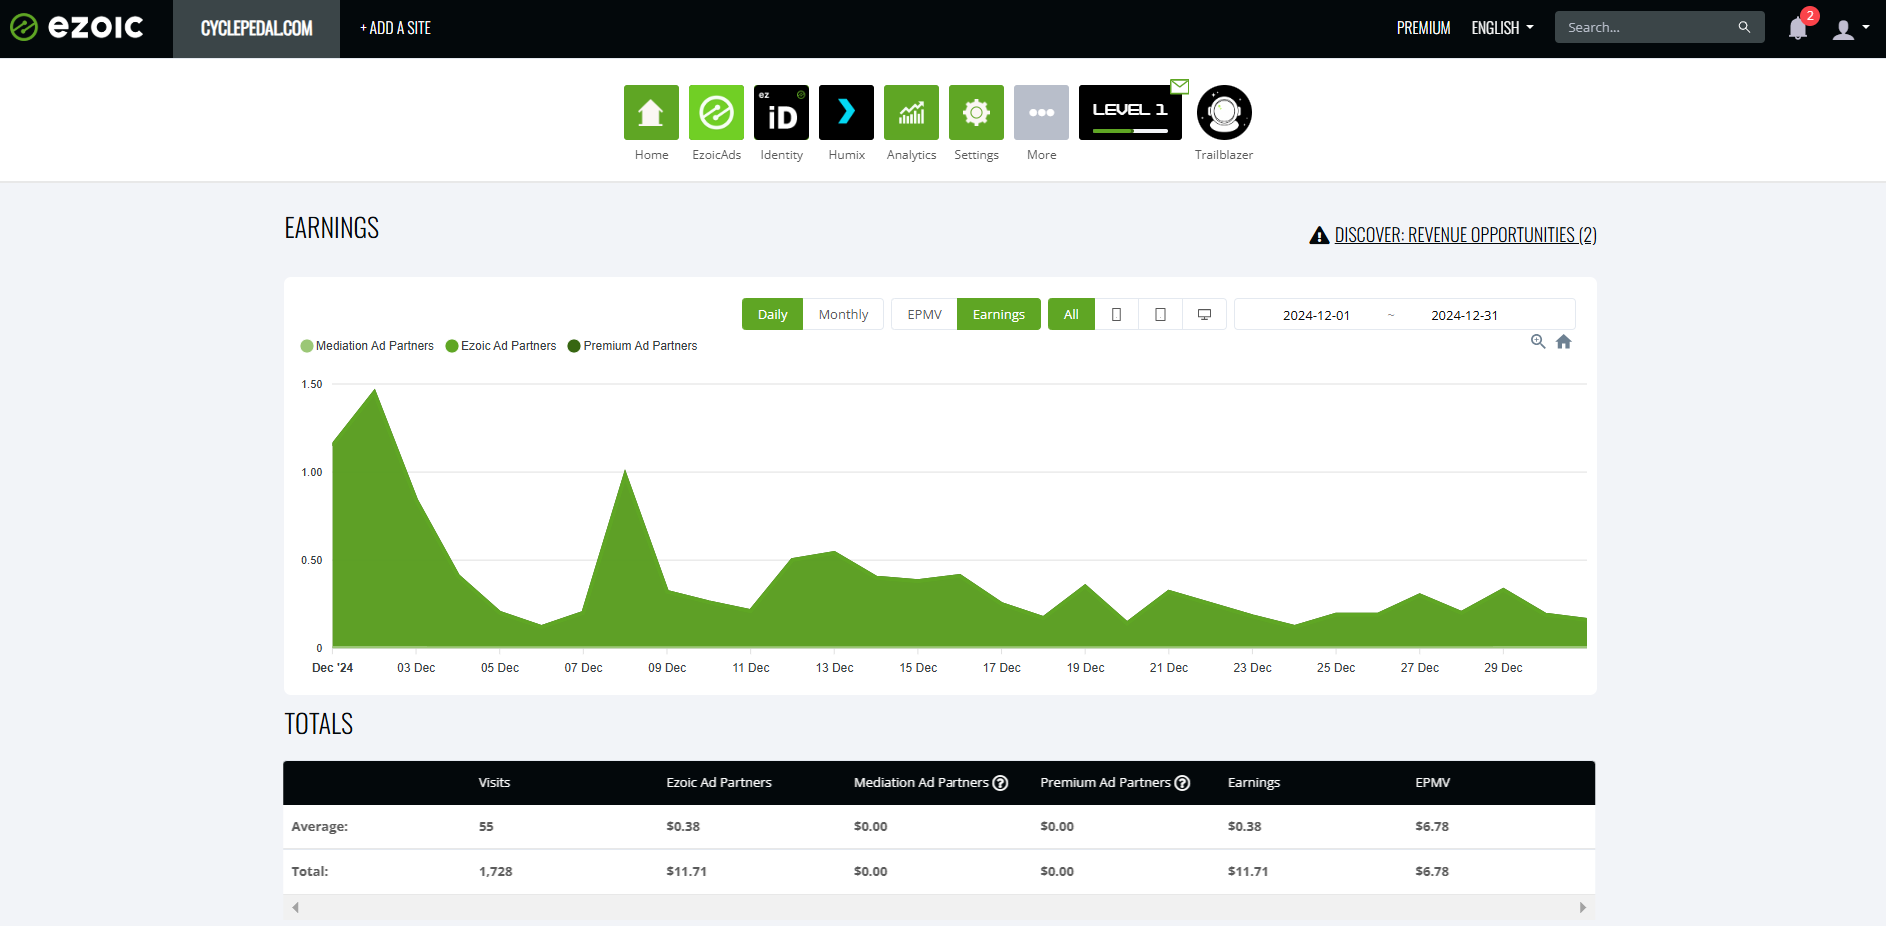Switch chart to Daily view

point(772,314)
